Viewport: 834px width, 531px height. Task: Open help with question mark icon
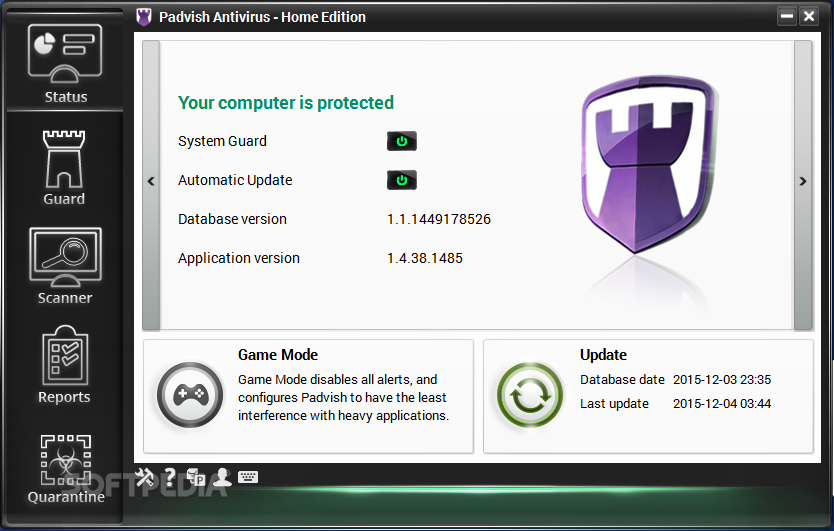point(170,477)
